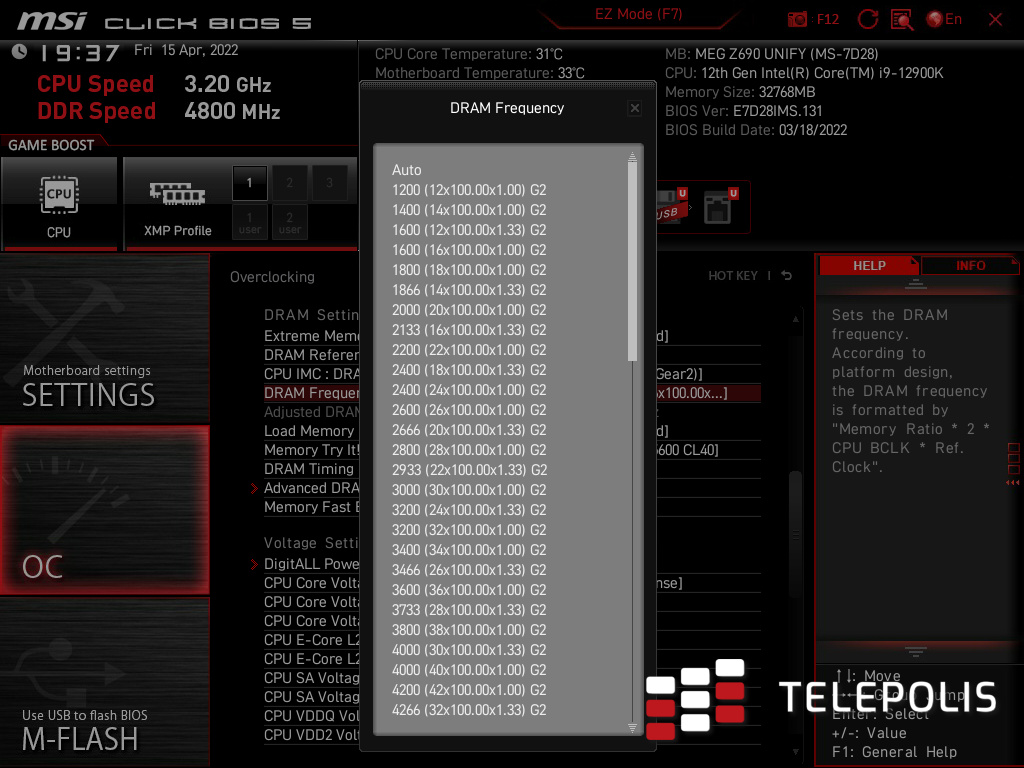The image size is (1024, 768).
Task: Pick Auto in the DRAM Frequency list
Action: click(x=407, y=170)
